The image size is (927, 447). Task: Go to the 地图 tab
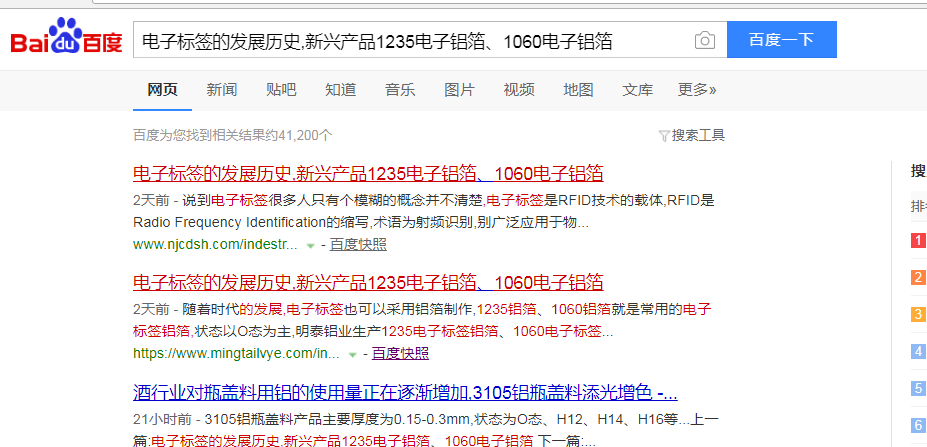(x=578, y=90)
